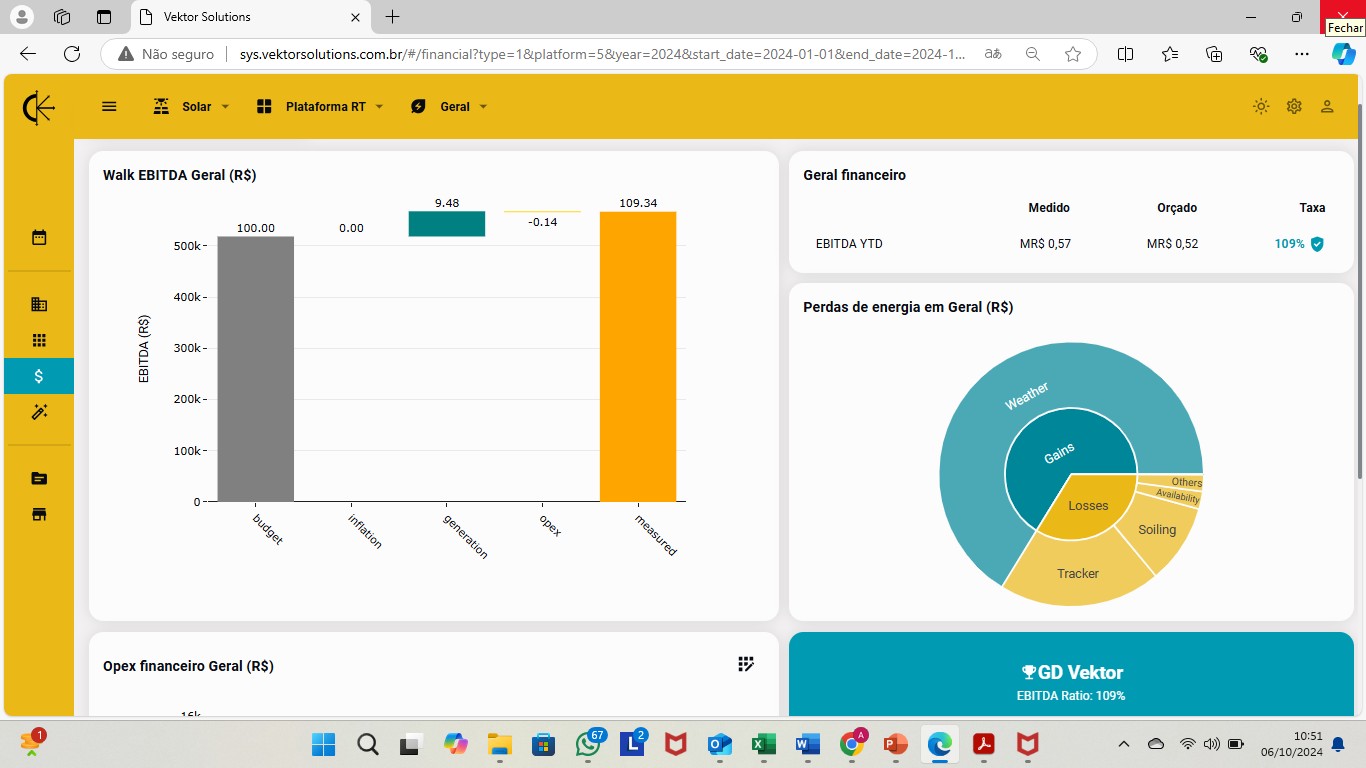The image size is (1366, 768).
Task: Expand the Geral dropdown
Action: pyautogui.click(x=449, y=106)
